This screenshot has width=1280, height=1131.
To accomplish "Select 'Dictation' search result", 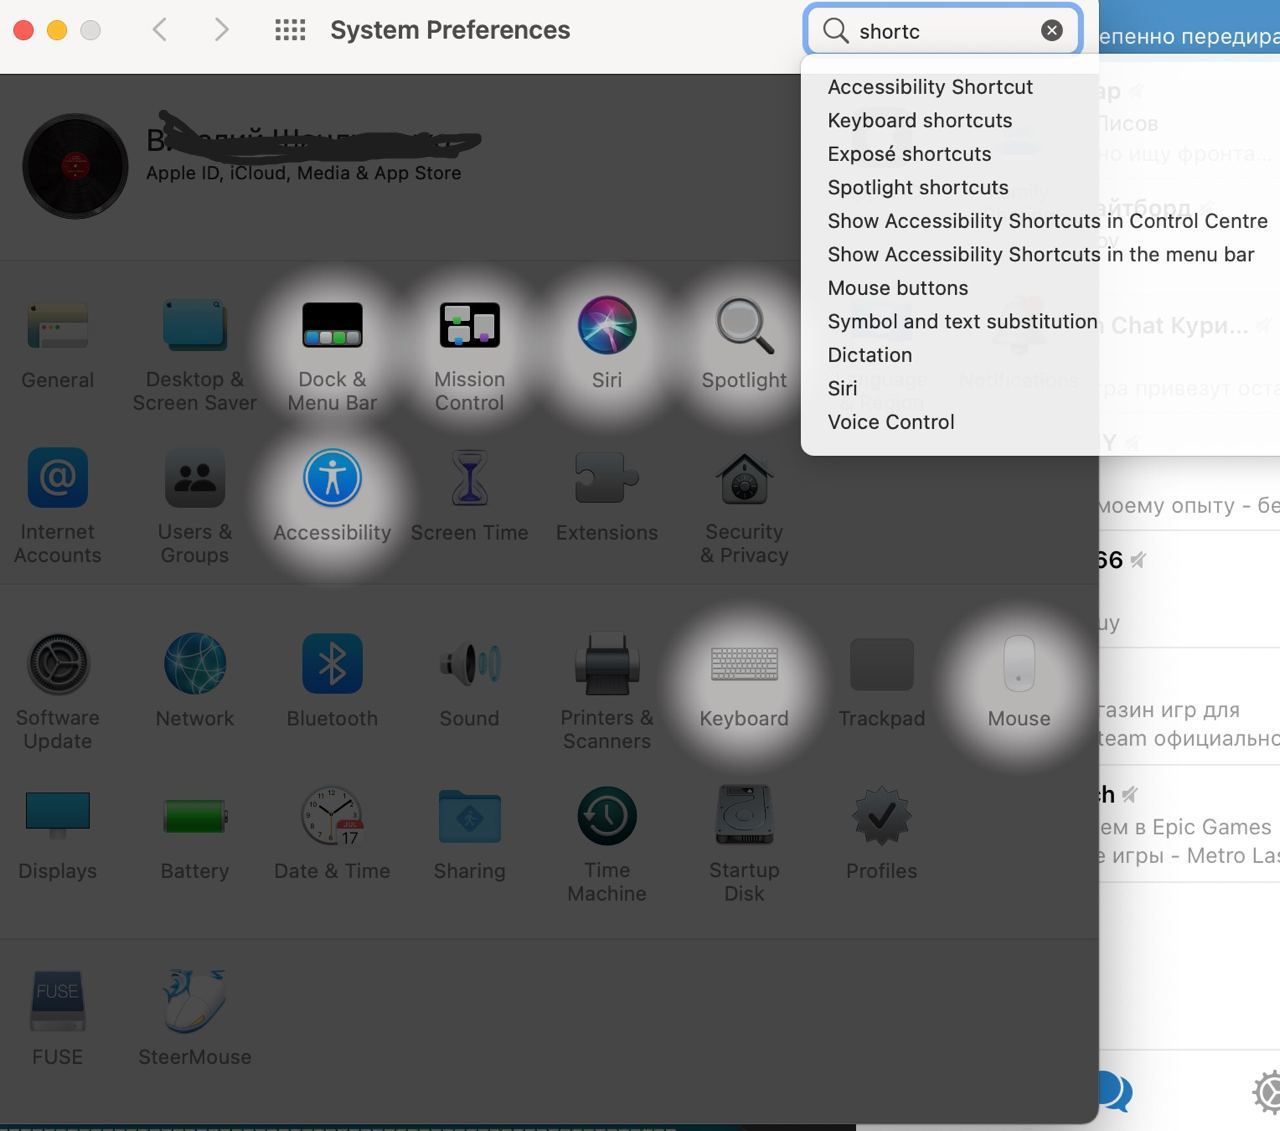I will (869, 355).
